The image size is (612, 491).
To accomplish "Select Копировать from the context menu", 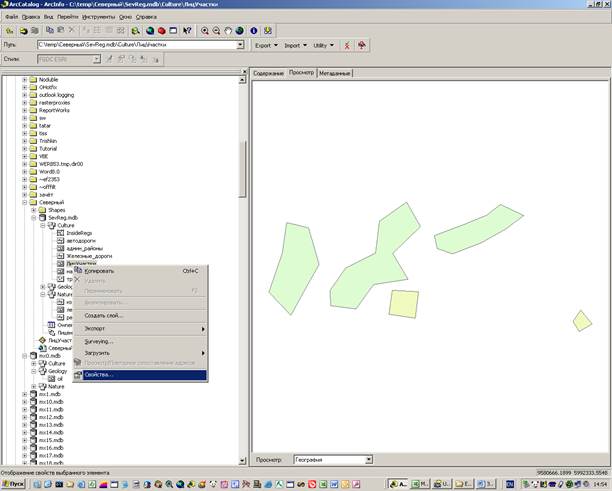I will point(100,270).
